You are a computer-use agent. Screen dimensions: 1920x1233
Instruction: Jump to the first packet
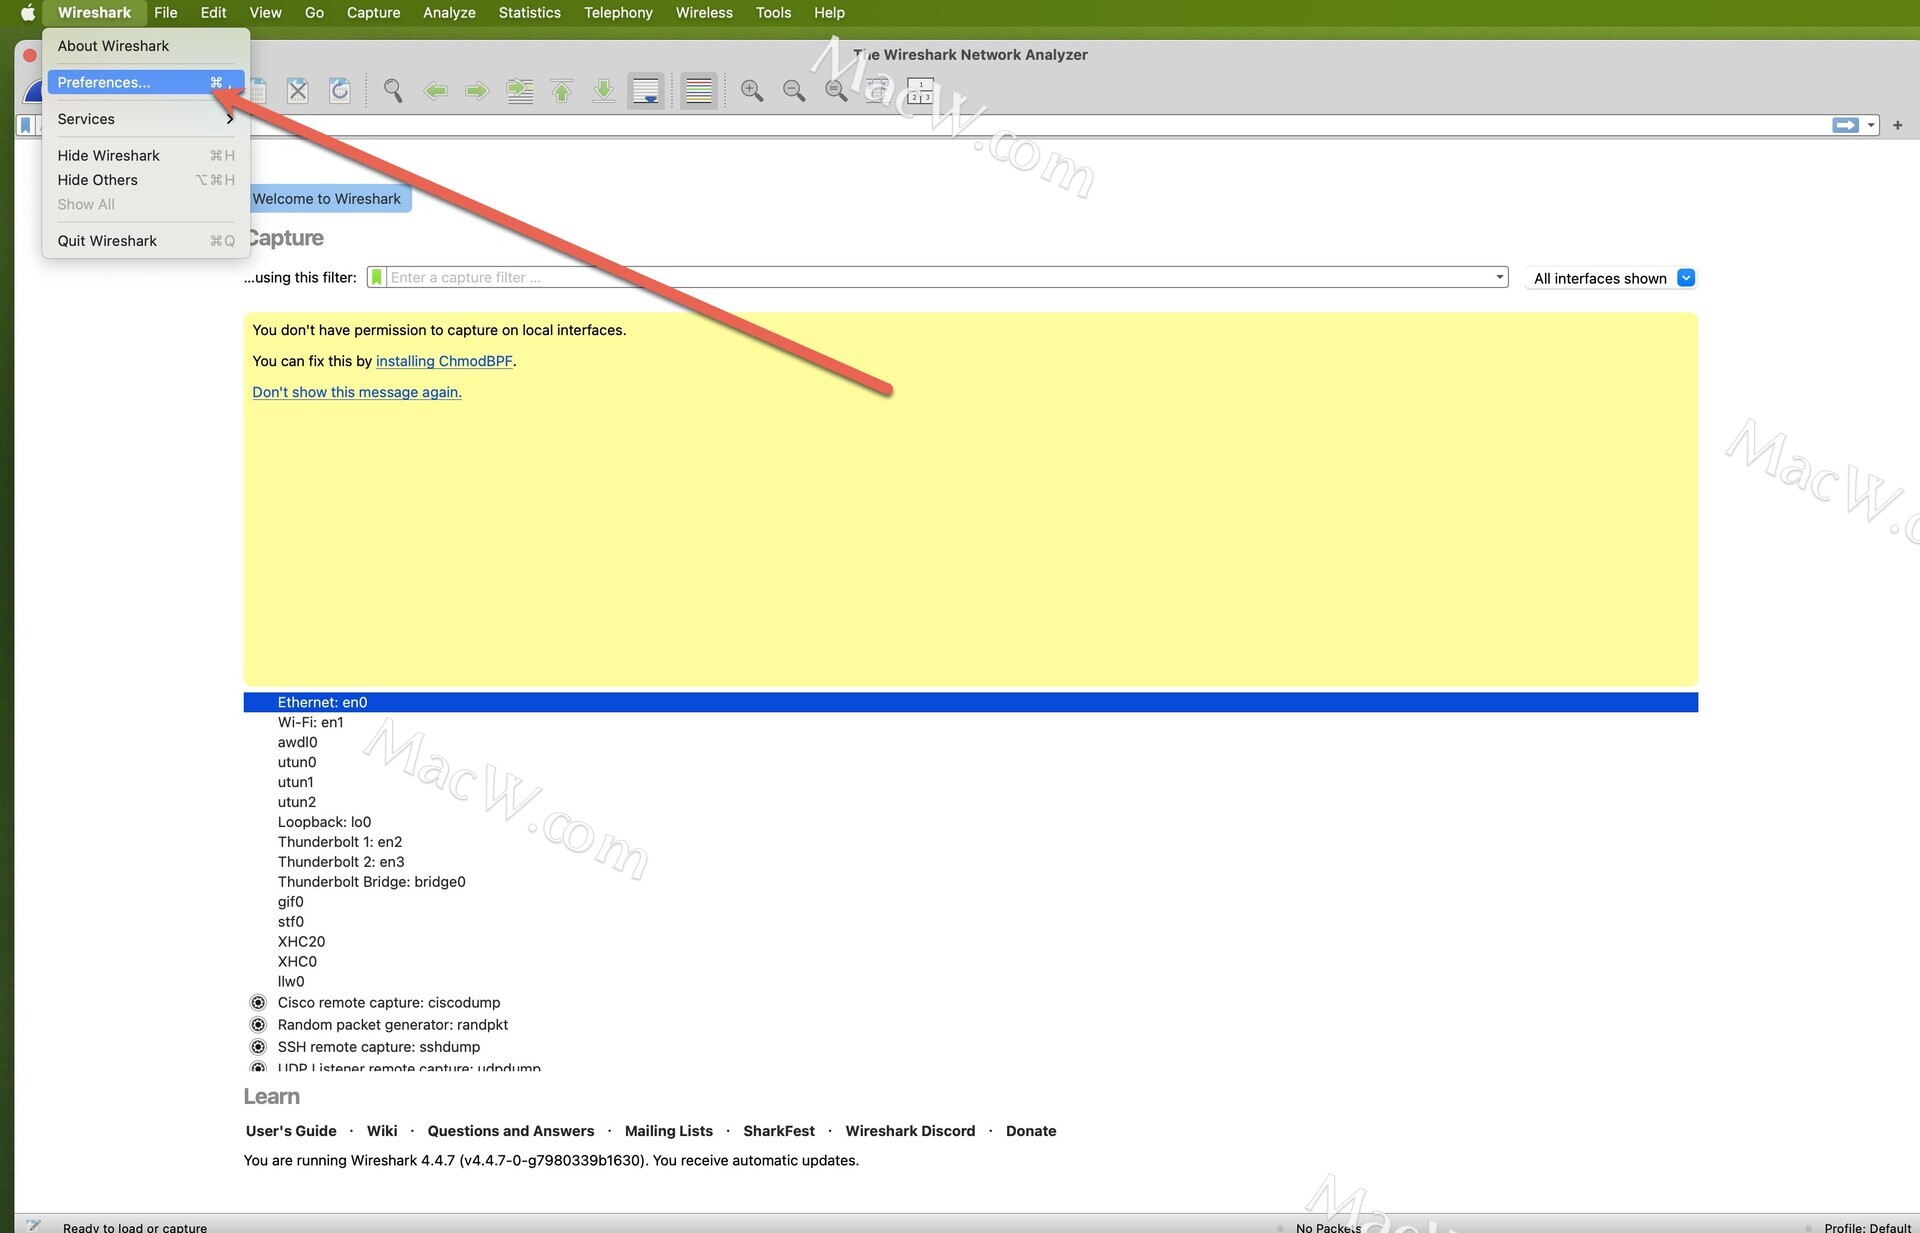click(562, 91)
